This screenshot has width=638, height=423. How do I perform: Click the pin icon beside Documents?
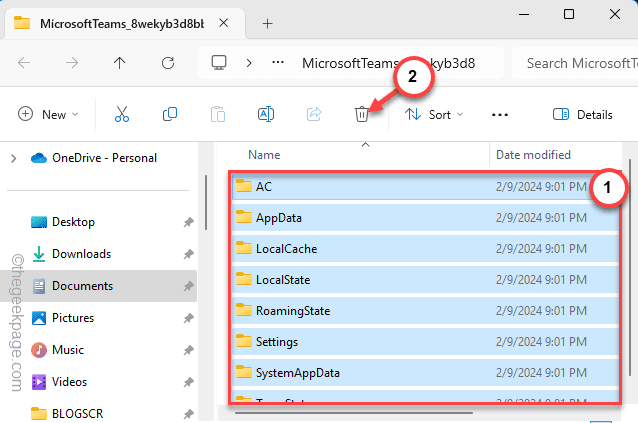coord(188,286)
